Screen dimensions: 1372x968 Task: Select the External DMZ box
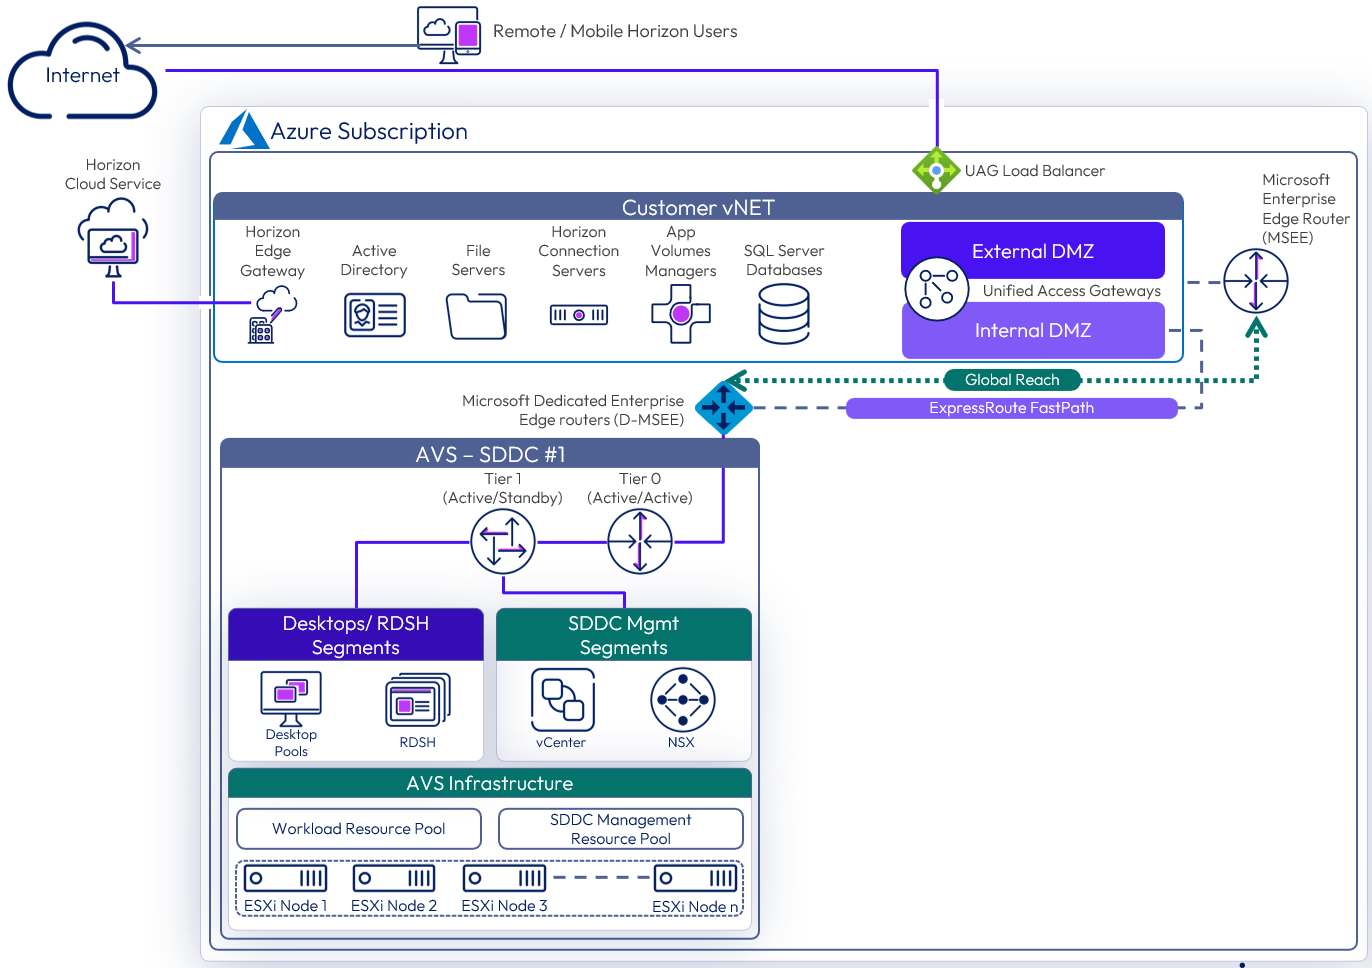[x=1032, y=250]
